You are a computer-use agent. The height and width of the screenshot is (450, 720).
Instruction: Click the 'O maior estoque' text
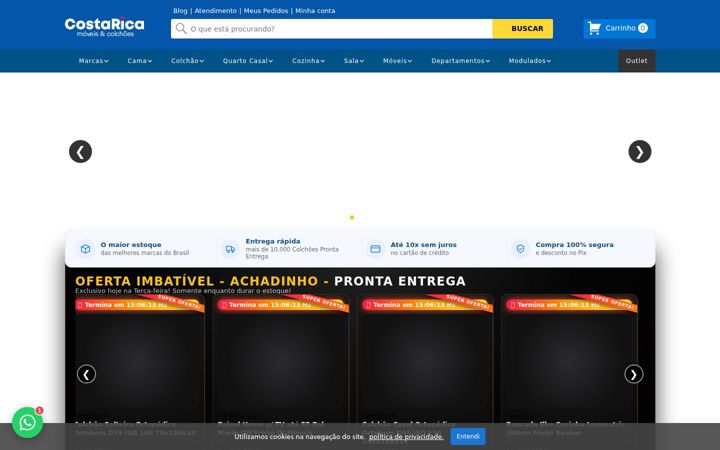point(131,245)
